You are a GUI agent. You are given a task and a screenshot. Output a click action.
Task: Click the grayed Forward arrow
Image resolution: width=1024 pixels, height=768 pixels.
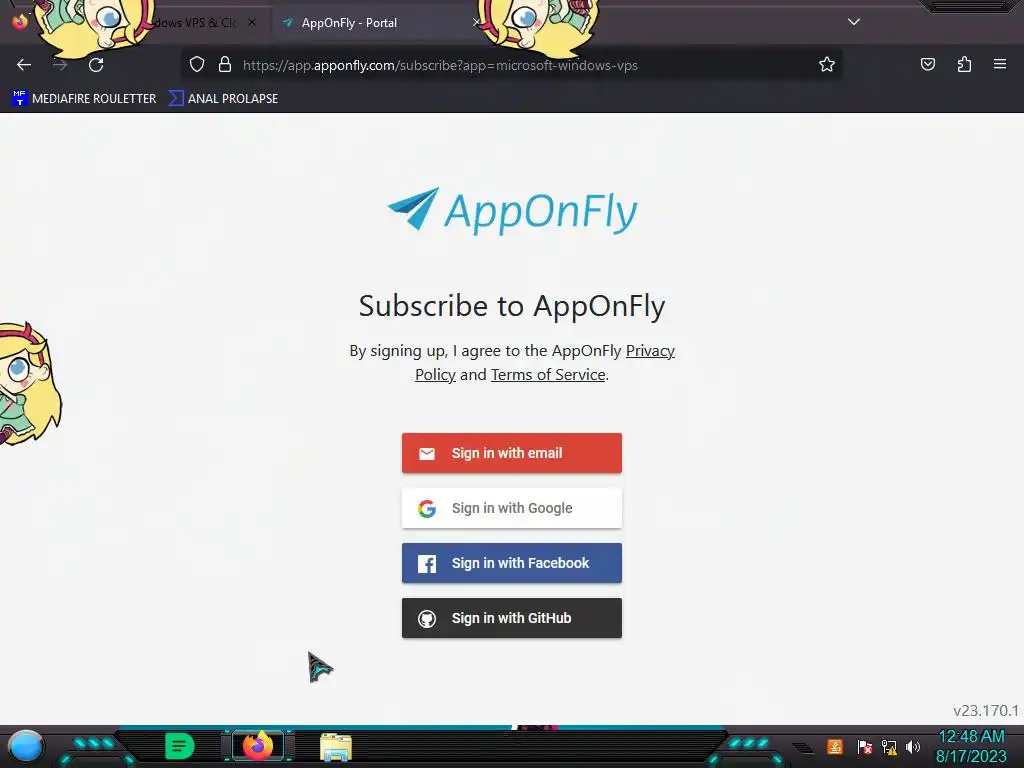click(60, 65)
